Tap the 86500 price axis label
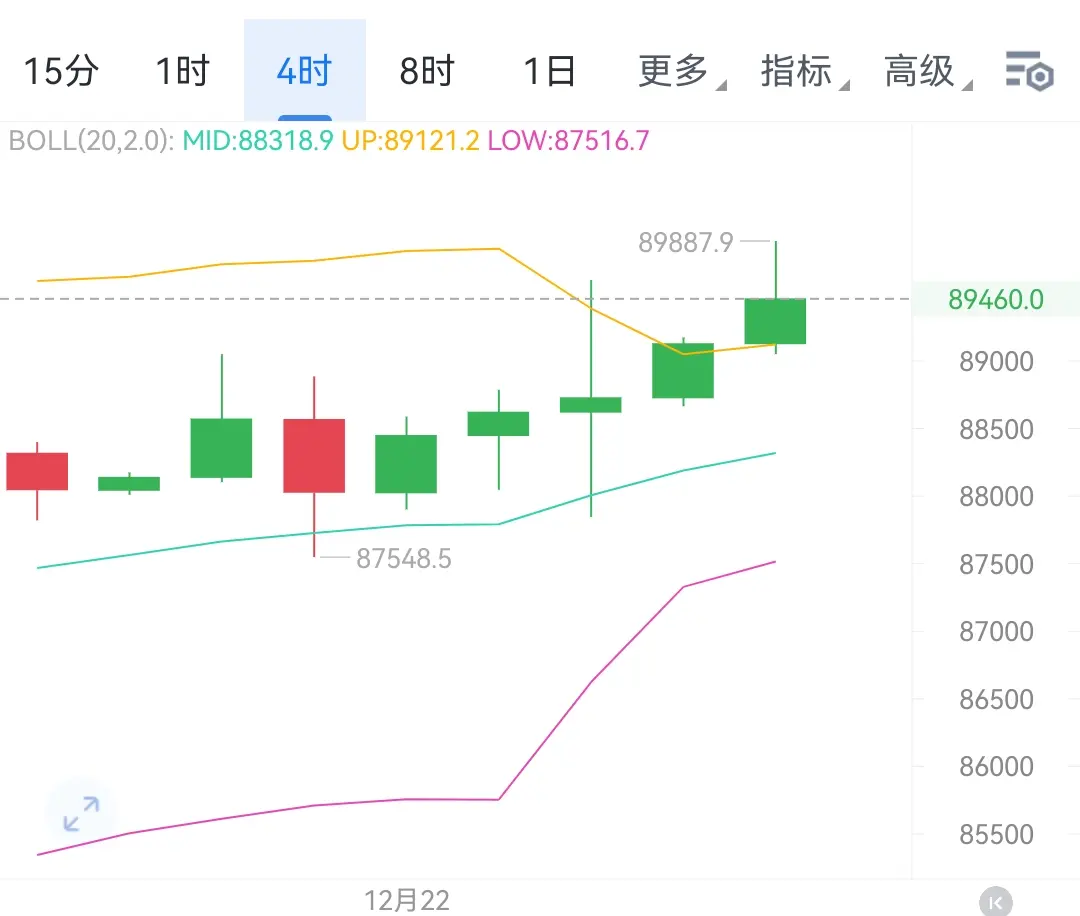The height and width of the screenshot is (916, 1080). [996, 700]
